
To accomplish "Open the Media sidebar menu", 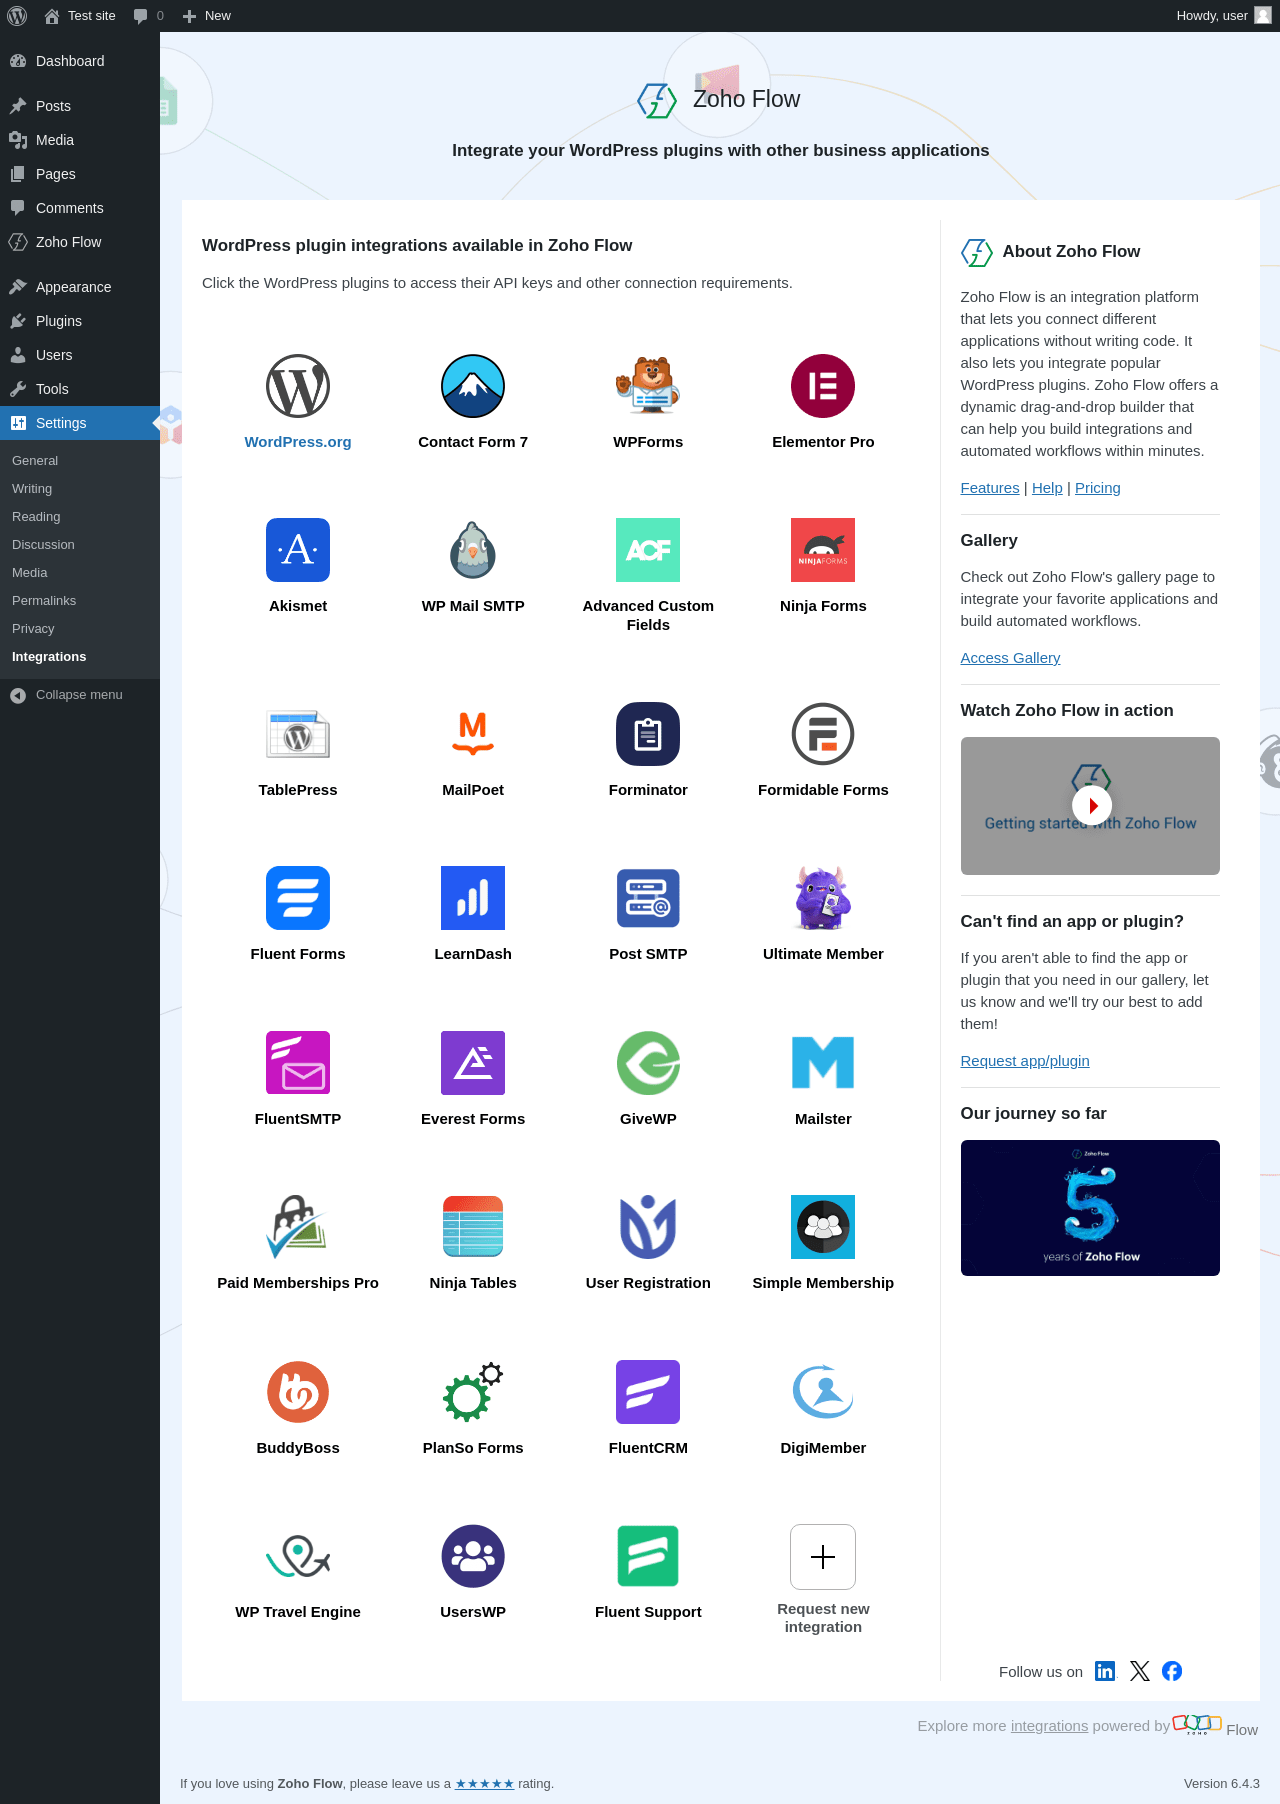I will point(80,140).
